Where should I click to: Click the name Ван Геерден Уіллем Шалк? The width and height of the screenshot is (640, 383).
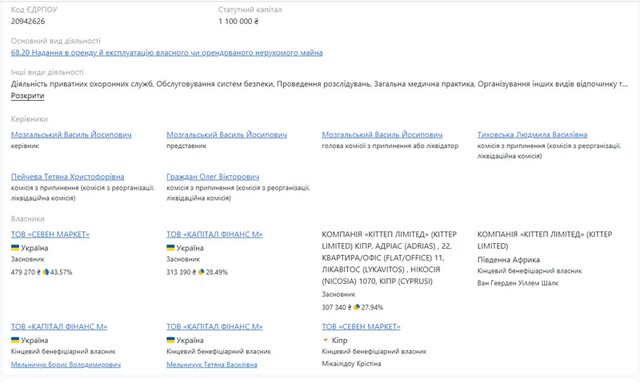point(518,283)
